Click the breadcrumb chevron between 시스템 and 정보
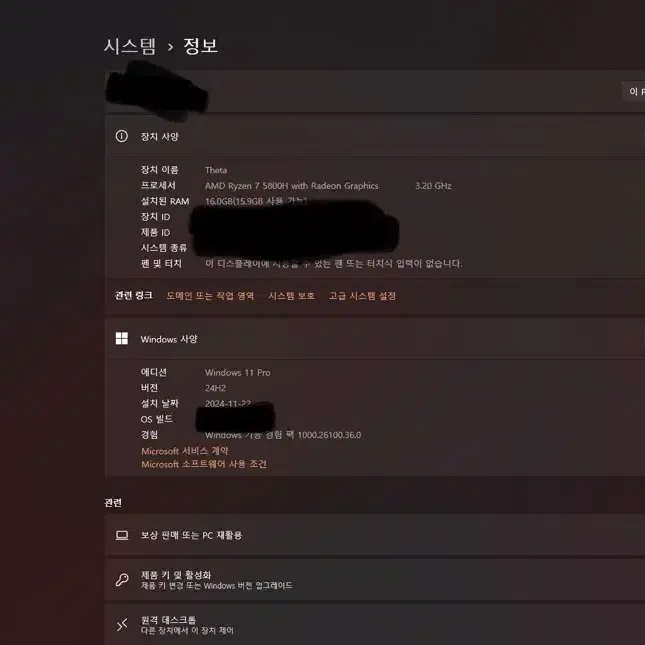Image resolution: width=645 pixels, height=645 pixels. [170, 47]
